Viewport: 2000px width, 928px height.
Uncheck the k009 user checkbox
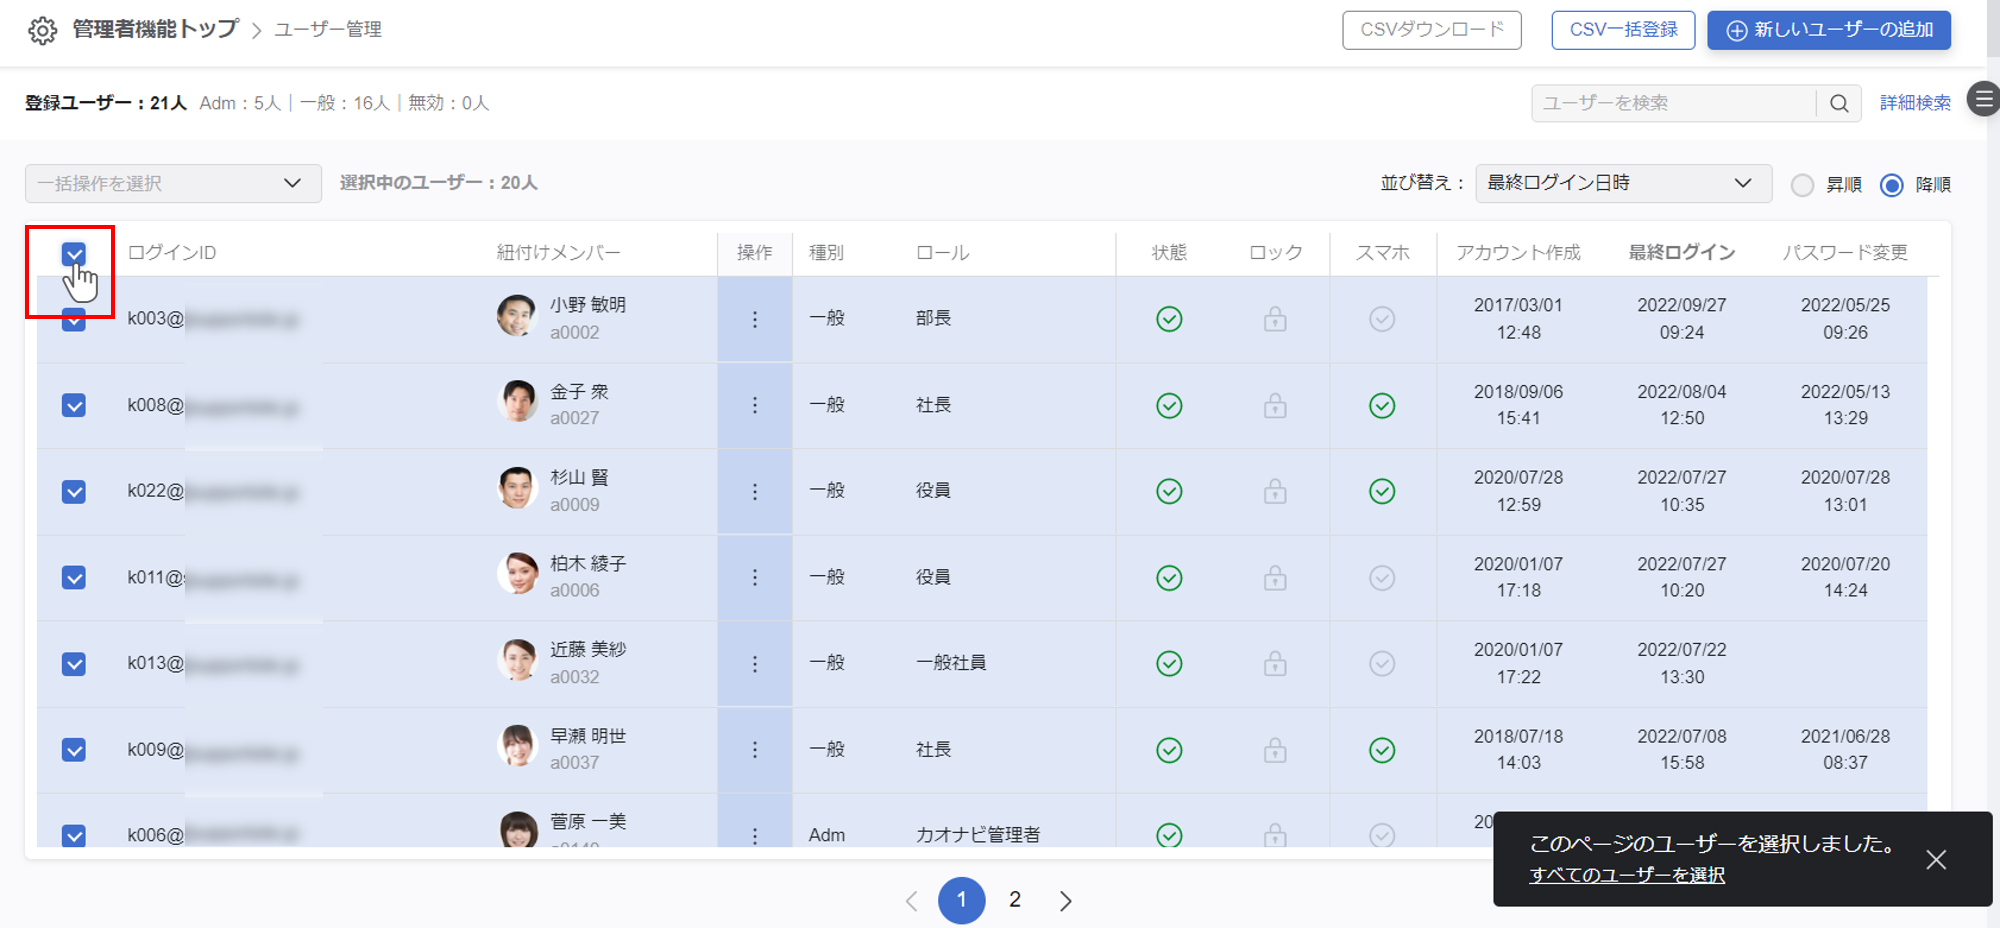[73, 749]
